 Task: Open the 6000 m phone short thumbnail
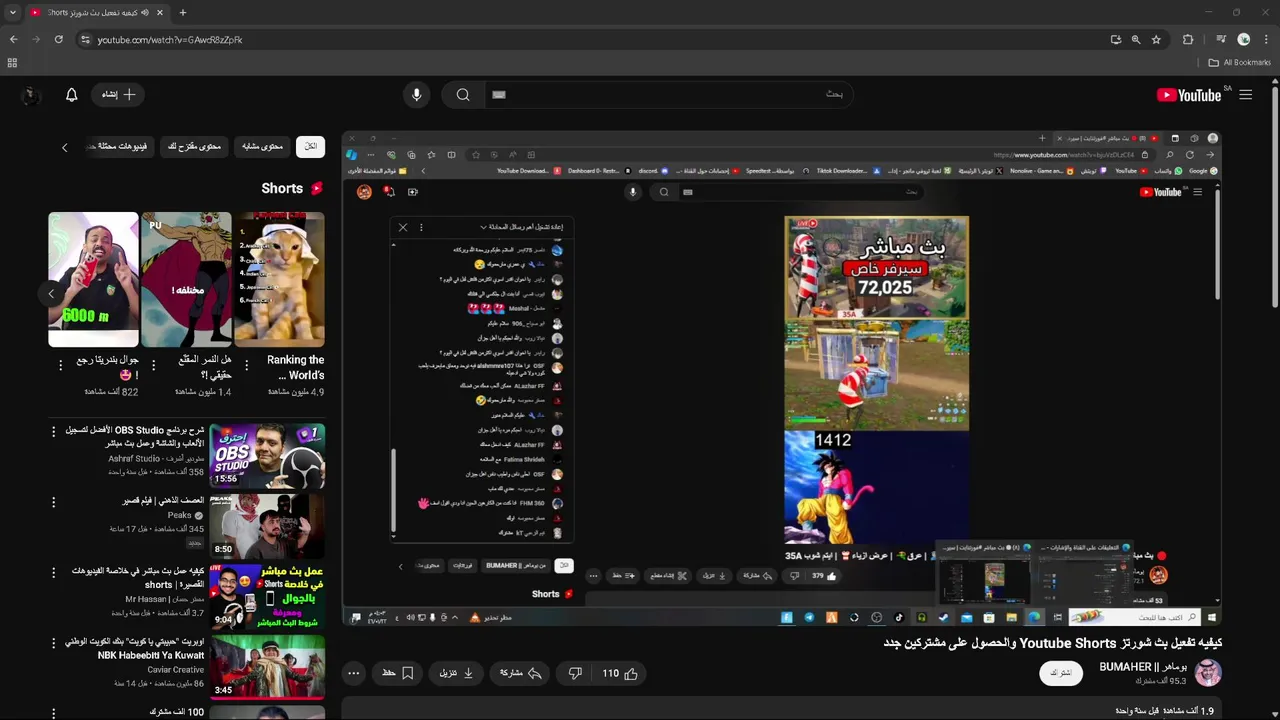coord(93,279)
